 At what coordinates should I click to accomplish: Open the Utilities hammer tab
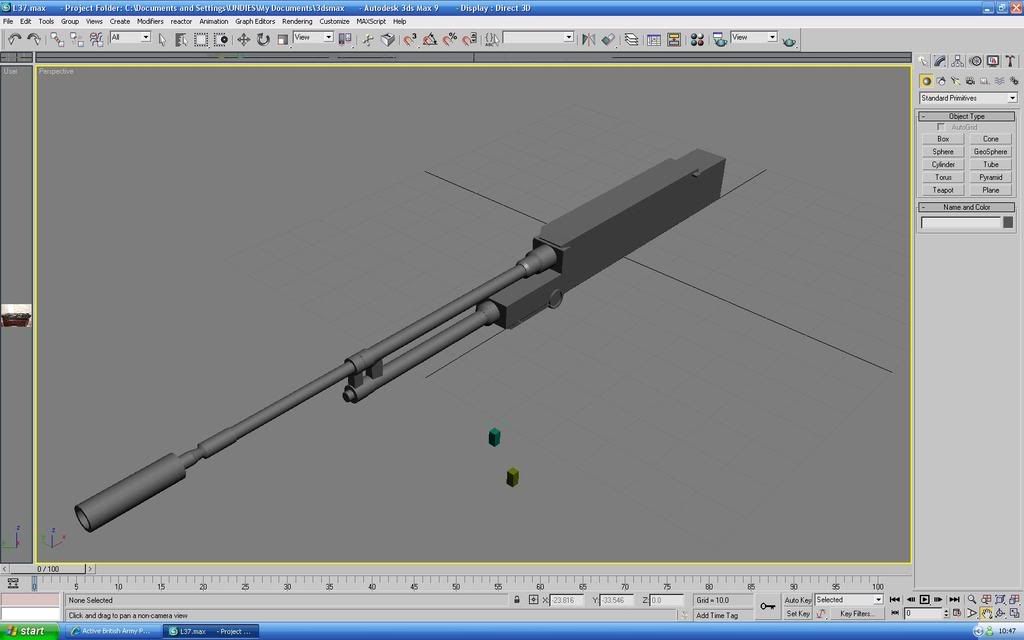tap(1011, 61)
